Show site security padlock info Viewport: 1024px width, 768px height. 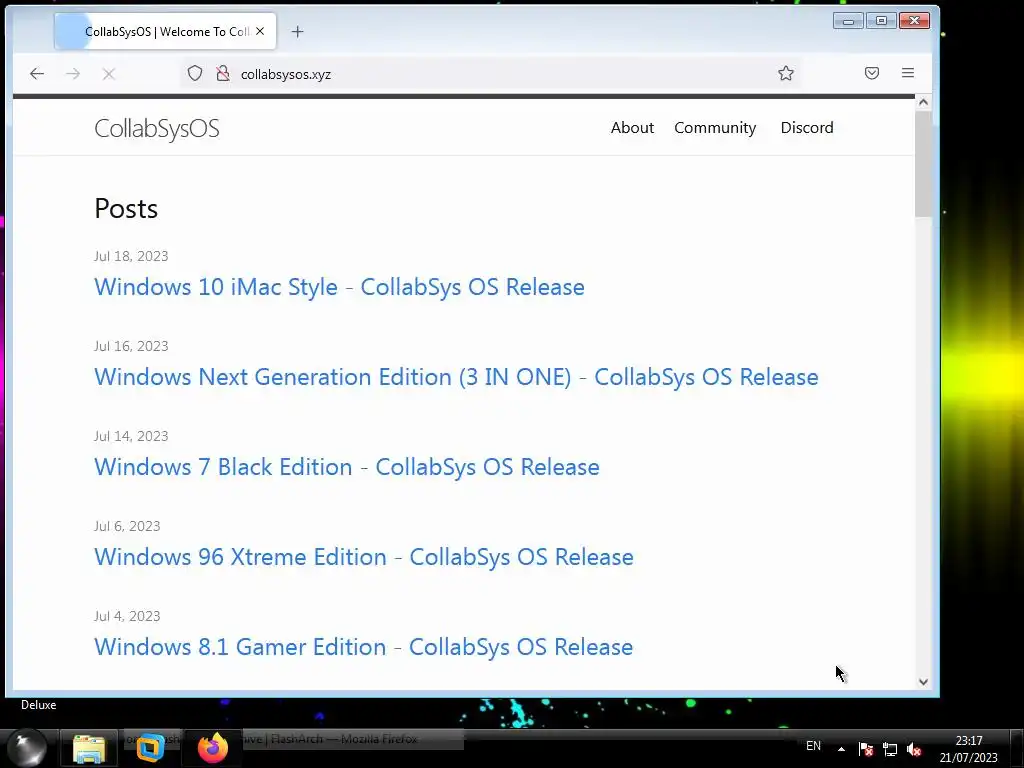click(223, 73)
